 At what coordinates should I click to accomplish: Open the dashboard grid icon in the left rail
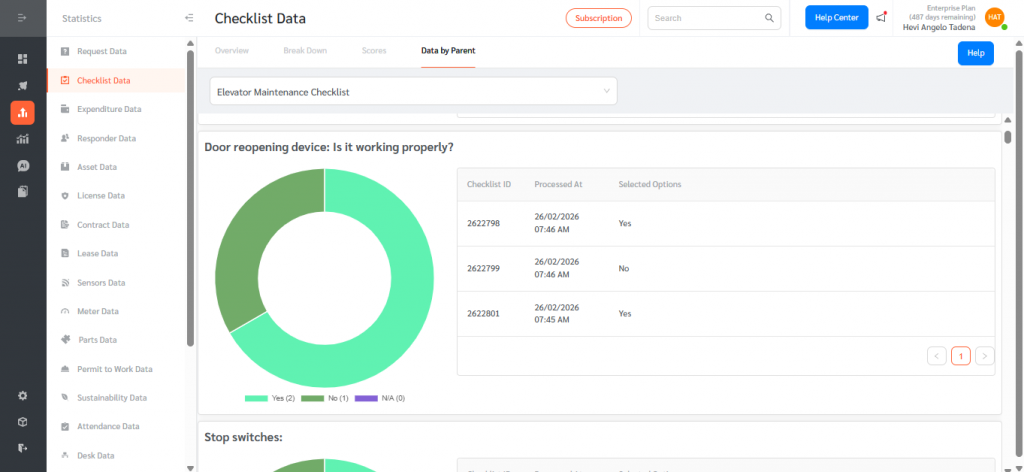coord(22,59)
